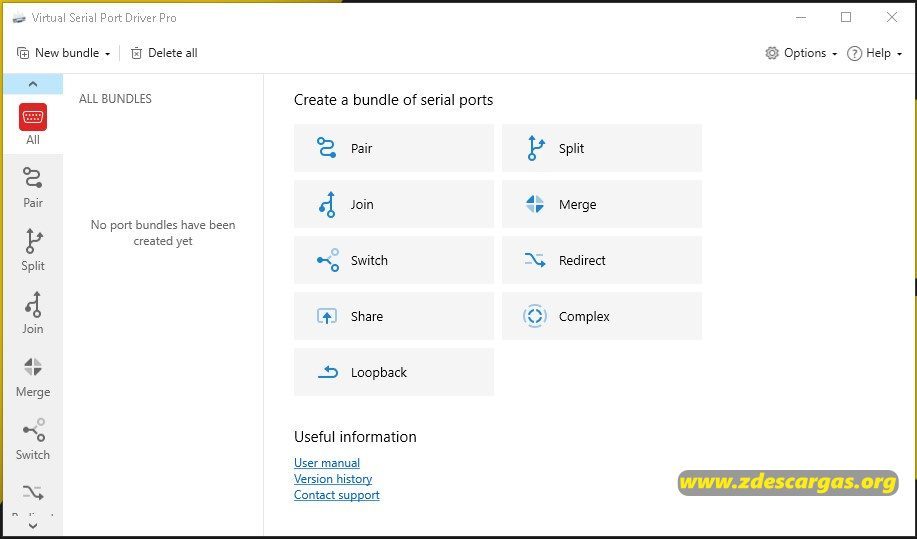917x539 pixels.
Task: Click the application icon in the title bar
Action: tap(19, 18)
